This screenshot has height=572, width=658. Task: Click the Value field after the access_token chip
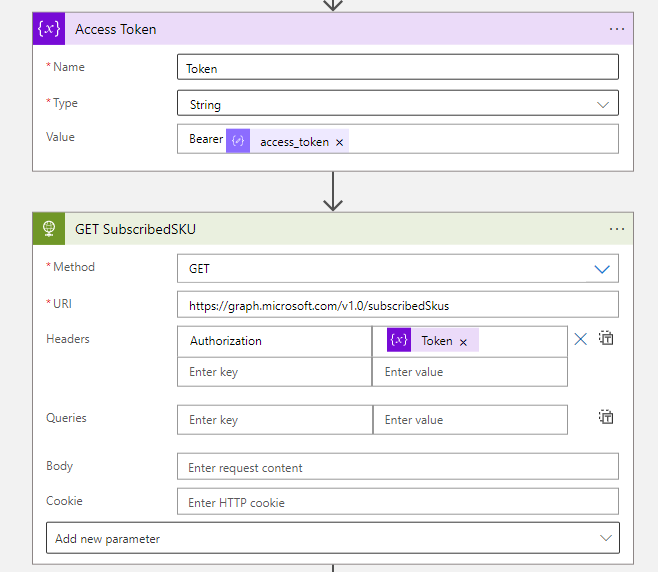coord(483,139)
